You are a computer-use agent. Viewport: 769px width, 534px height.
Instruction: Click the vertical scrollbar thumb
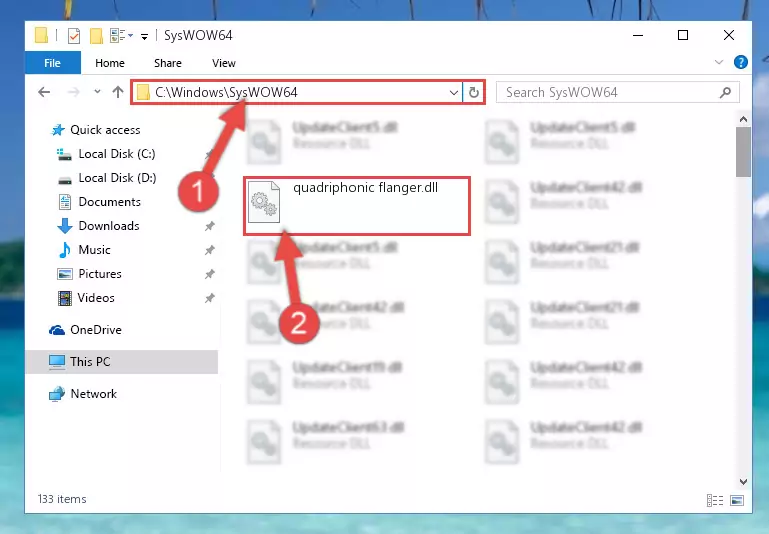click(x=743, y=152)
